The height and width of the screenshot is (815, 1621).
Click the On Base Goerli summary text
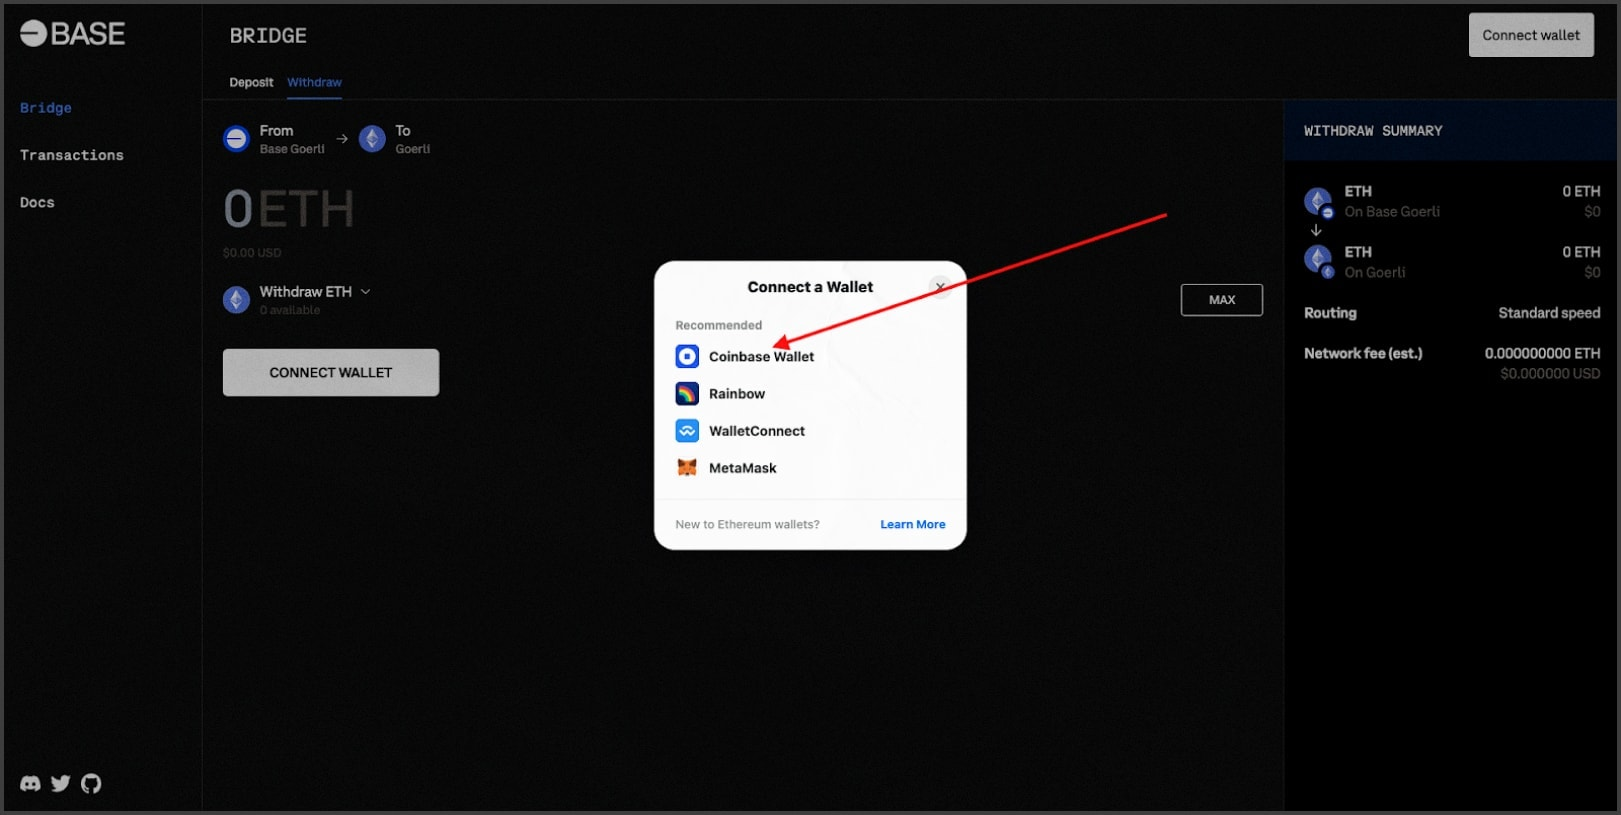pyautogui.click(x=1392, y=212)
